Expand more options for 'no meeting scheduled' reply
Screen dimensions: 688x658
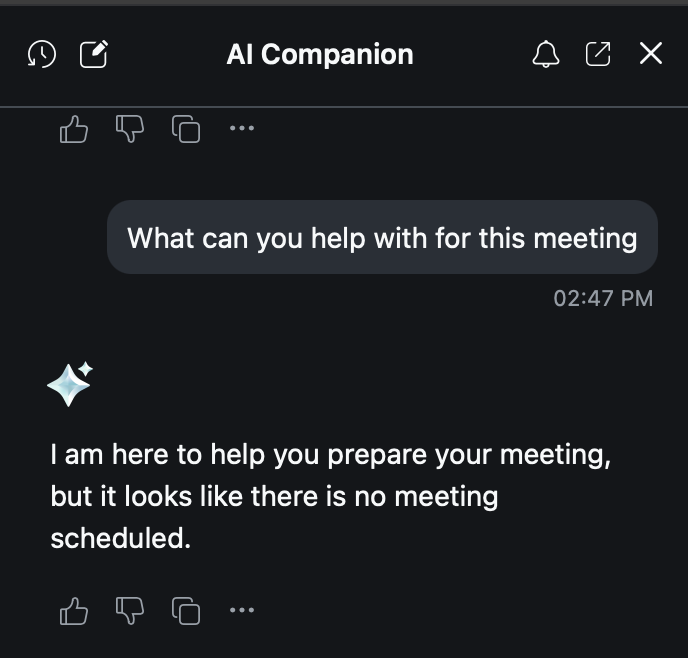[x=242, y=610]
